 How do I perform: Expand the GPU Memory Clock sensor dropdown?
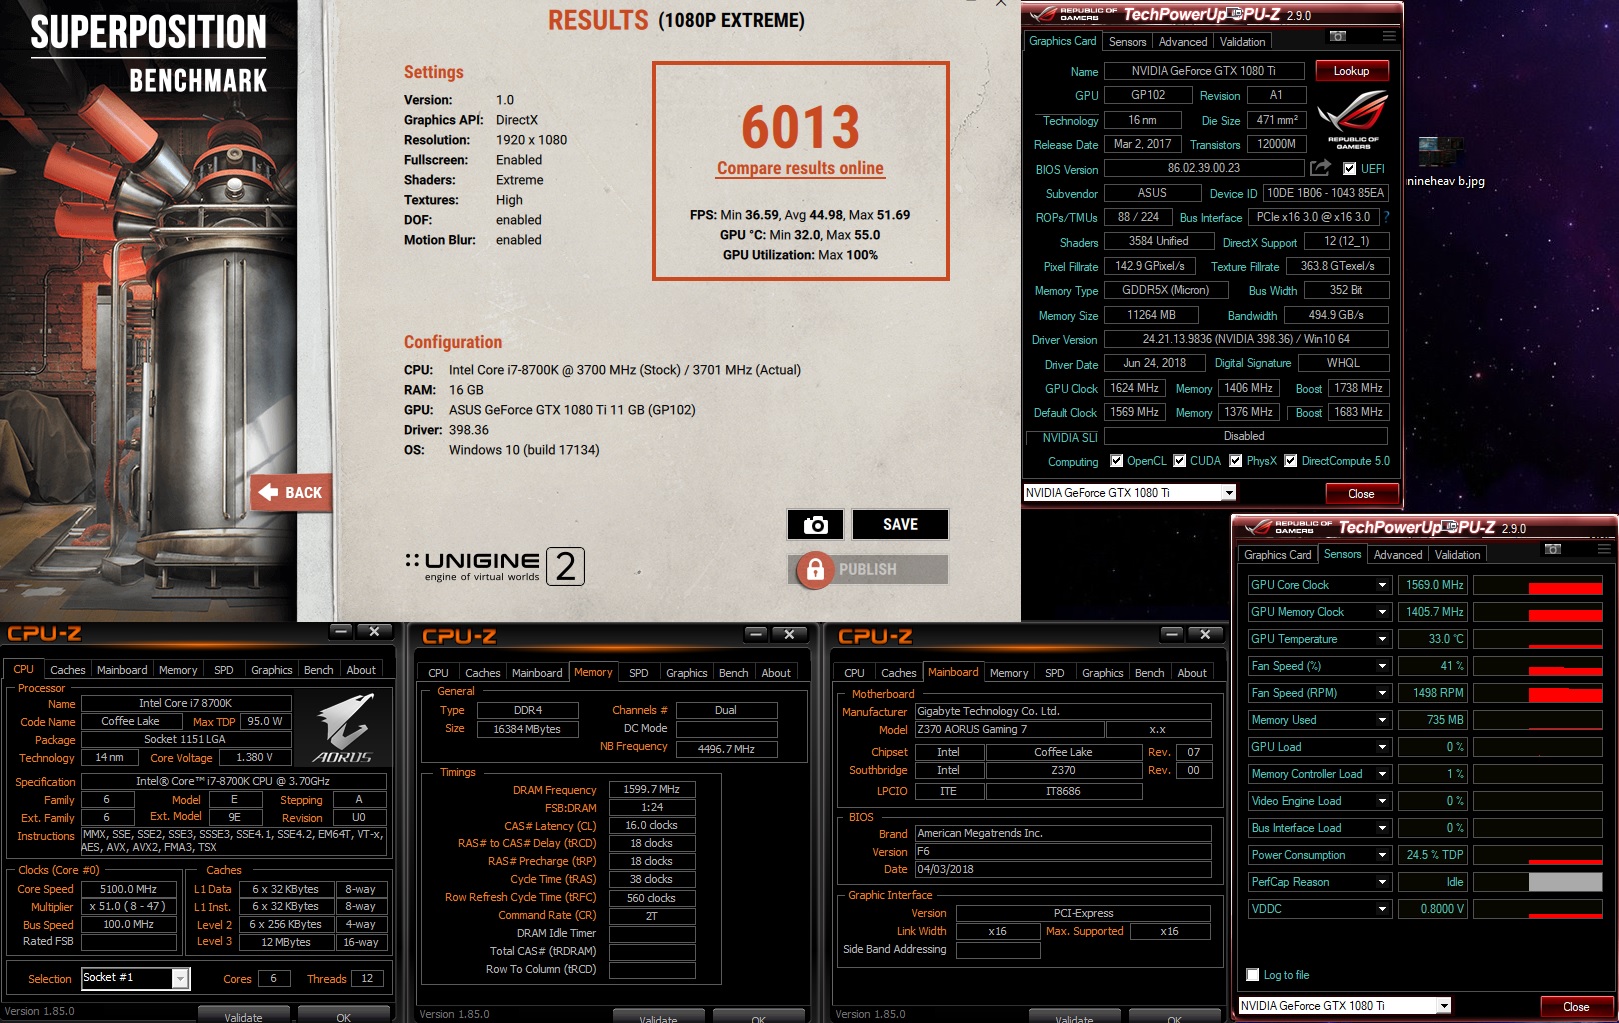pyautogui.click(x=1382, y=612)
